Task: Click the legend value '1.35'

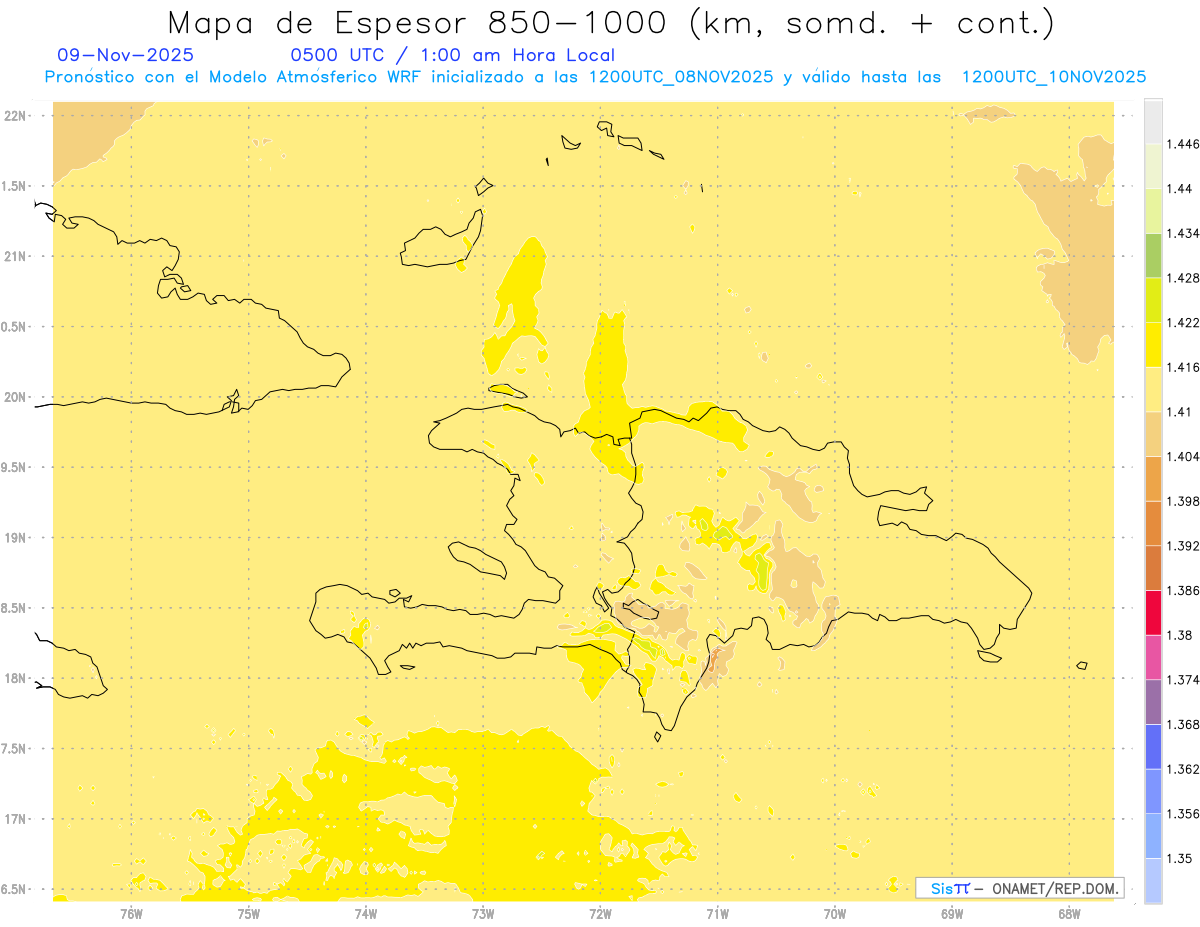Action: pyautogui.click(x=1179, y=858)
